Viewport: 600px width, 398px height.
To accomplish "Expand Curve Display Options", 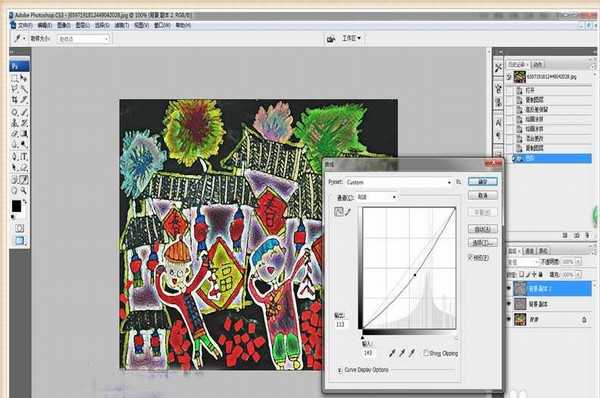I will click(x=339, y=370).
